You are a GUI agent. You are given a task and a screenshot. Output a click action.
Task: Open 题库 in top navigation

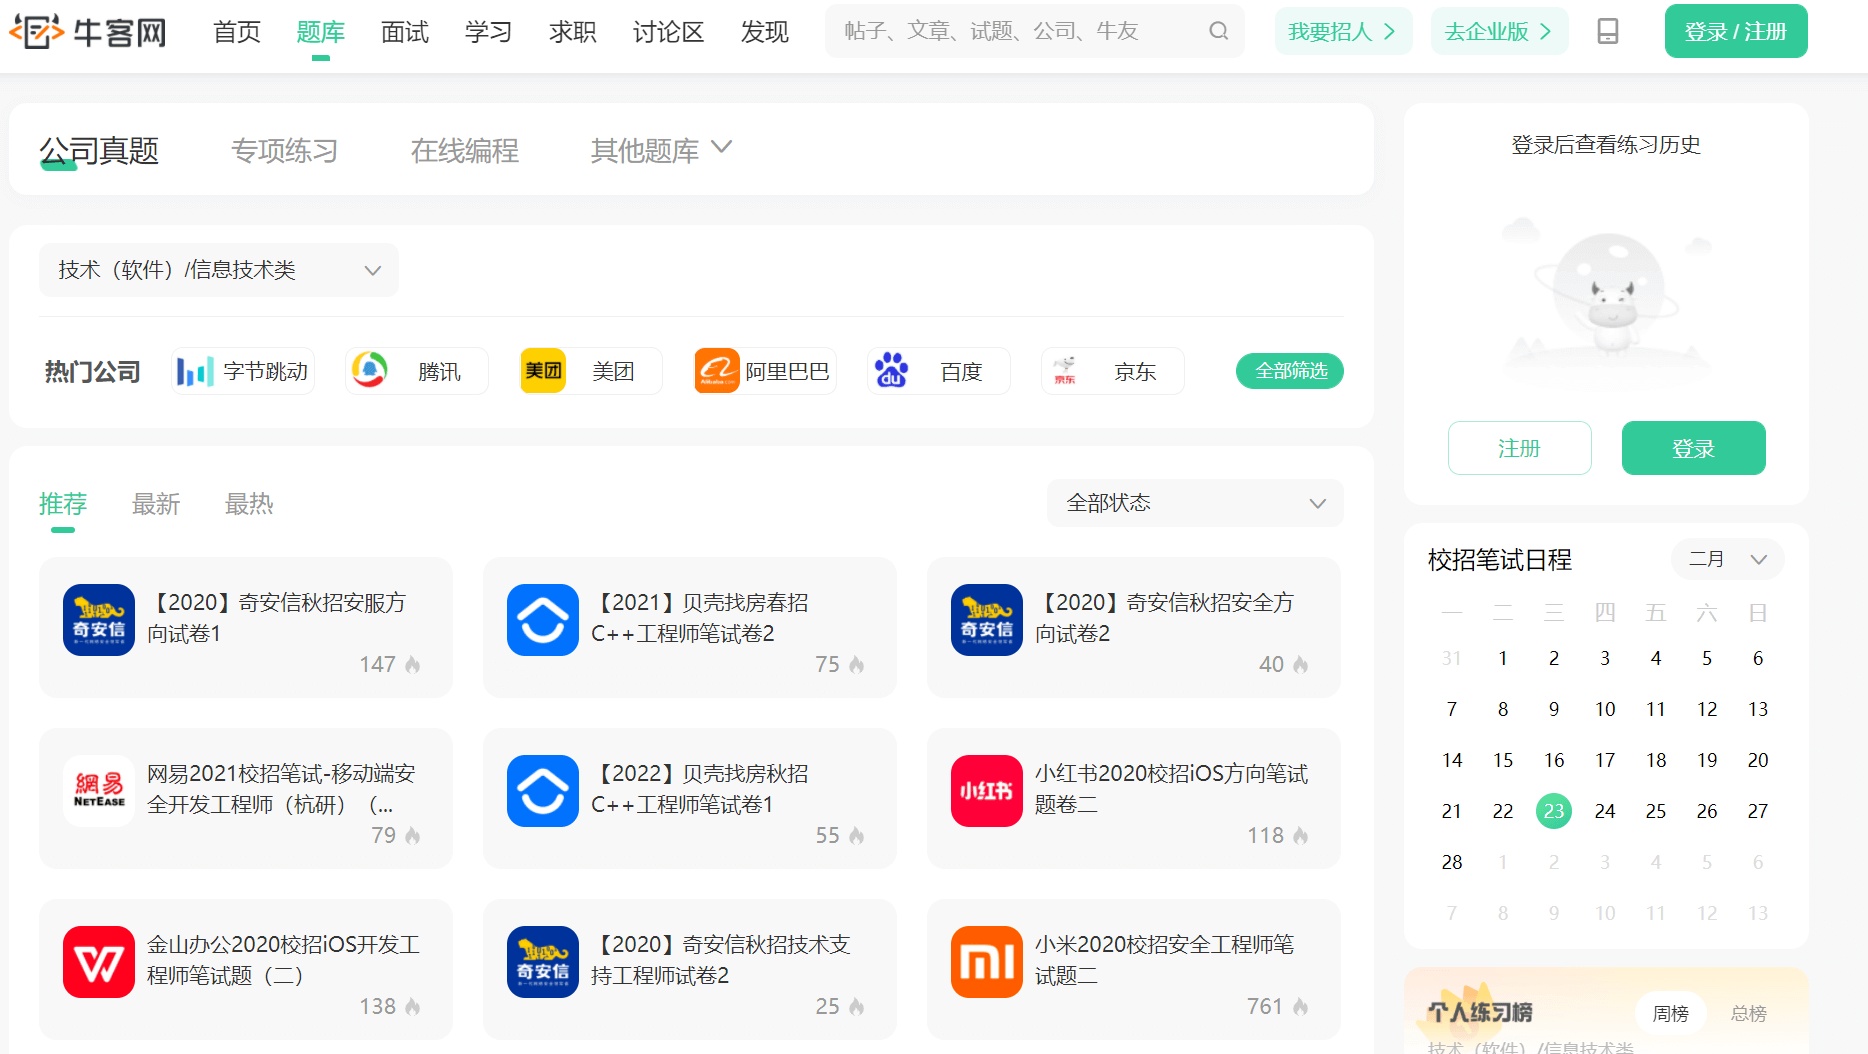[x=321, y=32]
